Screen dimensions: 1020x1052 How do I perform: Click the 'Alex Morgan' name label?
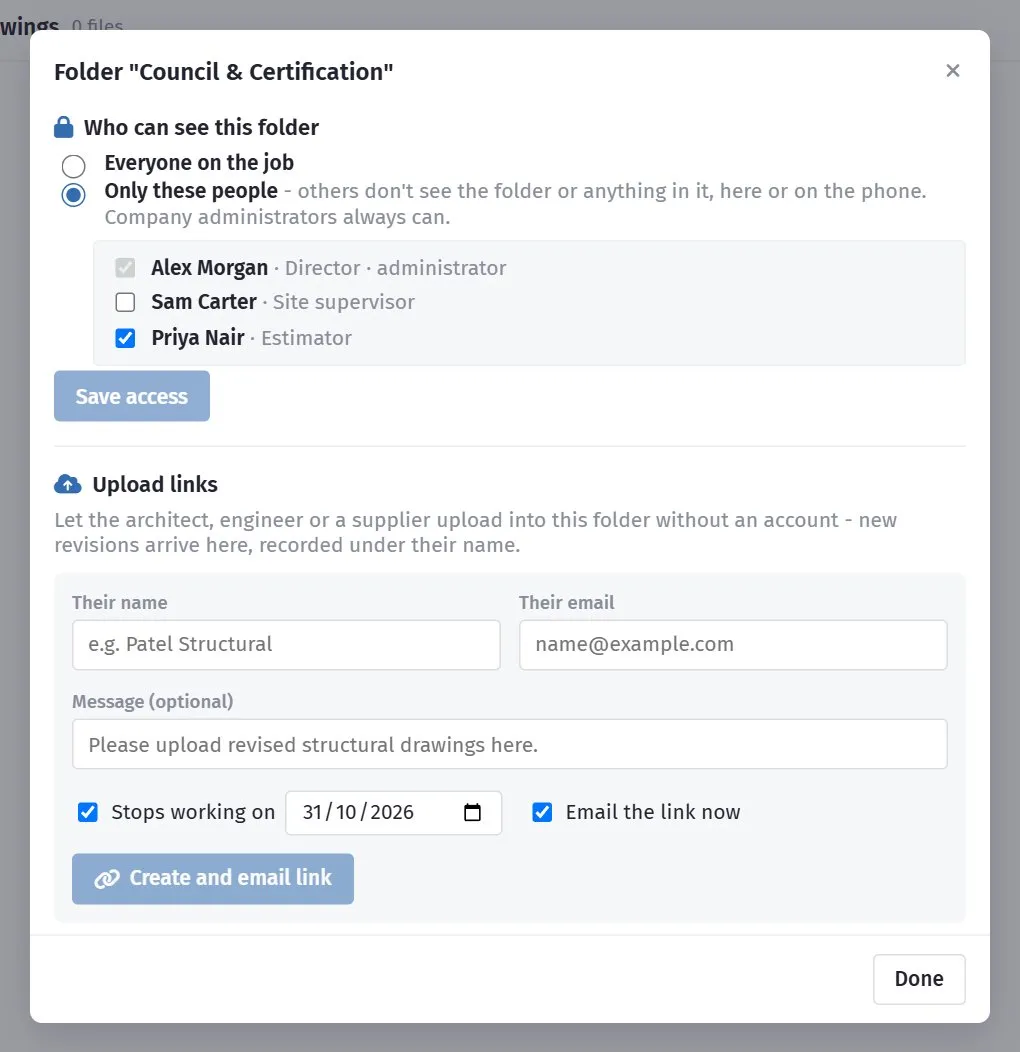(209, 268)
